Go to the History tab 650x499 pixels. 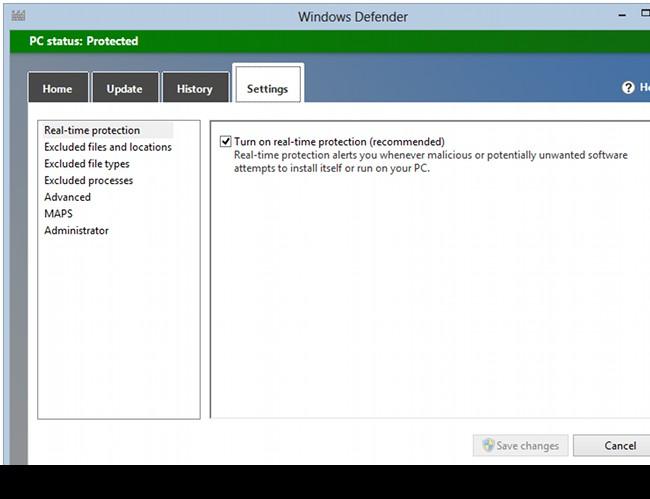(x=195, y=87)
